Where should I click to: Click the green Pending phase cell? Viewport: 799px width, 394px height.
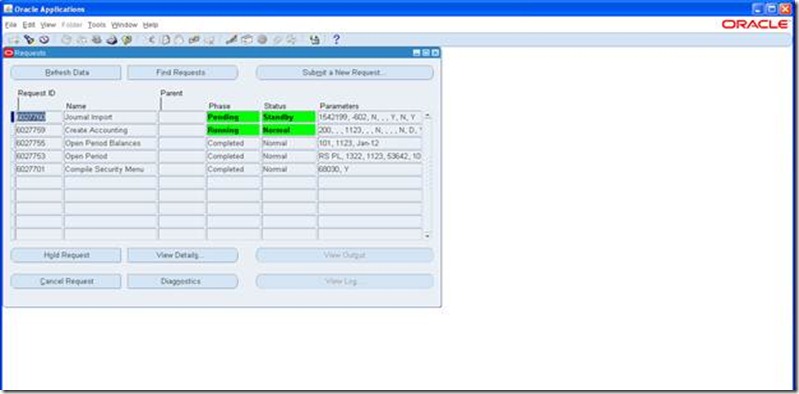pos(233,117)
